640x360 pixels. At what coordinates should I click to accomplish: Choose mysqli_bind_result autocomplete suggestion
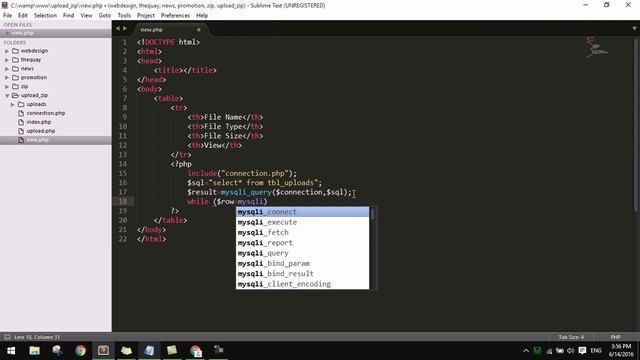tap(302, 273)
